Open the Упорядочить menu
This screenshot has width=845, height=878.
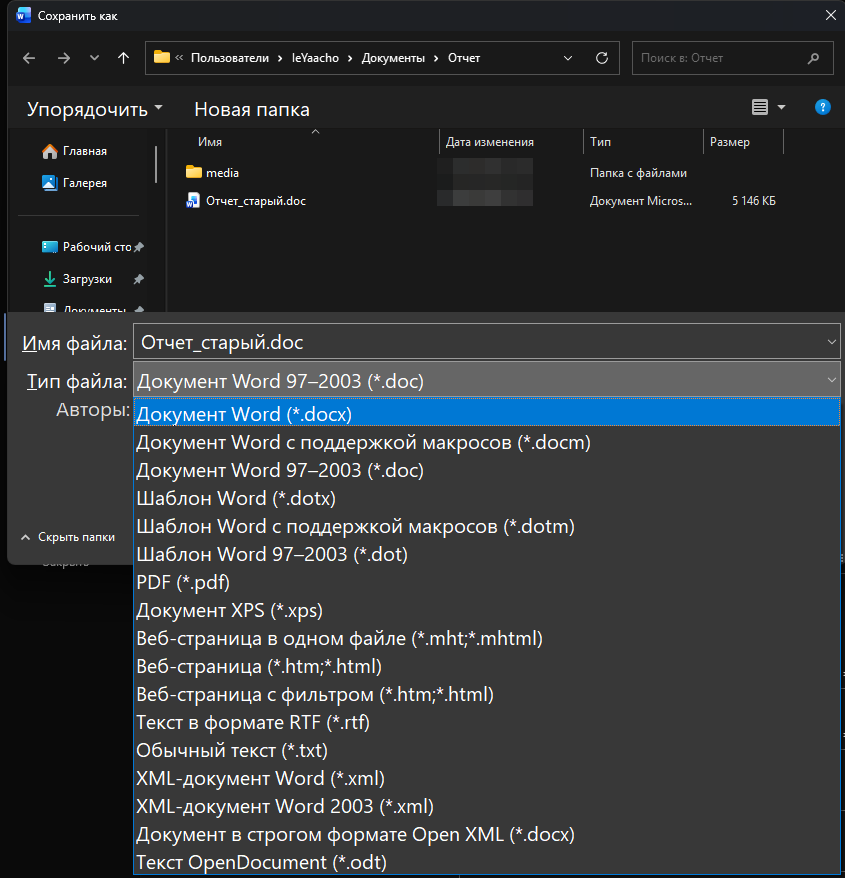[x=95, y=109]
